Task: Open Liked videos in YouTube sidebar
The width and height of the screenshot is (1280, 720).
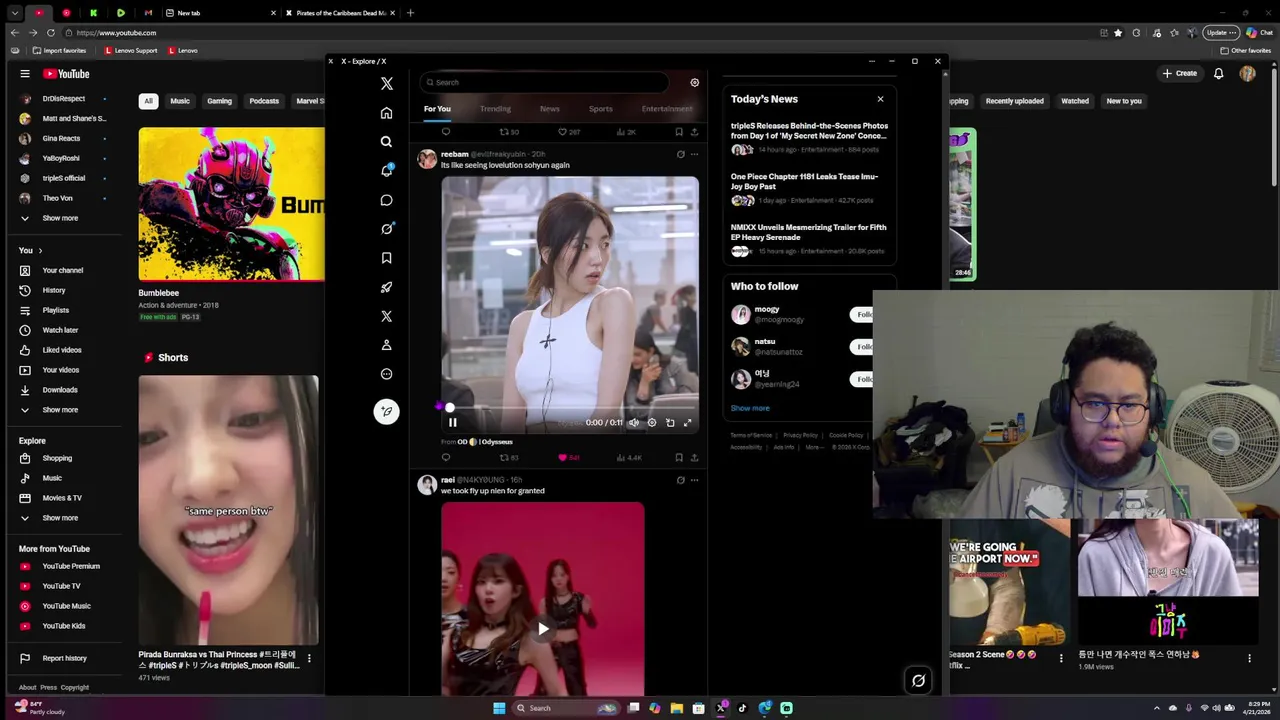Action: click(62, 350)
